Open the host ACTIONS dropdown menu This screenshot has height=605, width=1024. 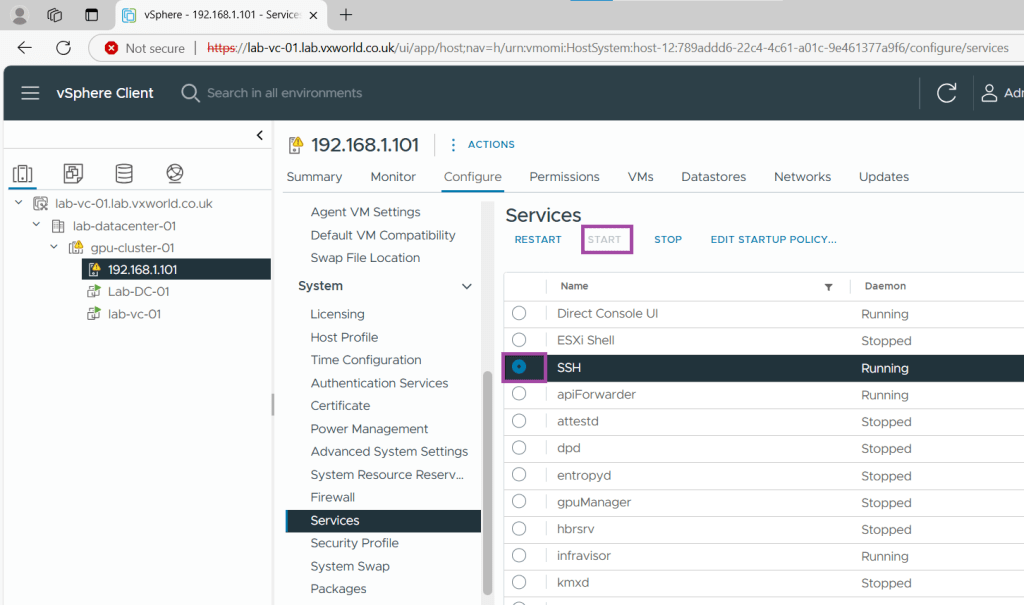pyautogui.click(x=482, y=145)
